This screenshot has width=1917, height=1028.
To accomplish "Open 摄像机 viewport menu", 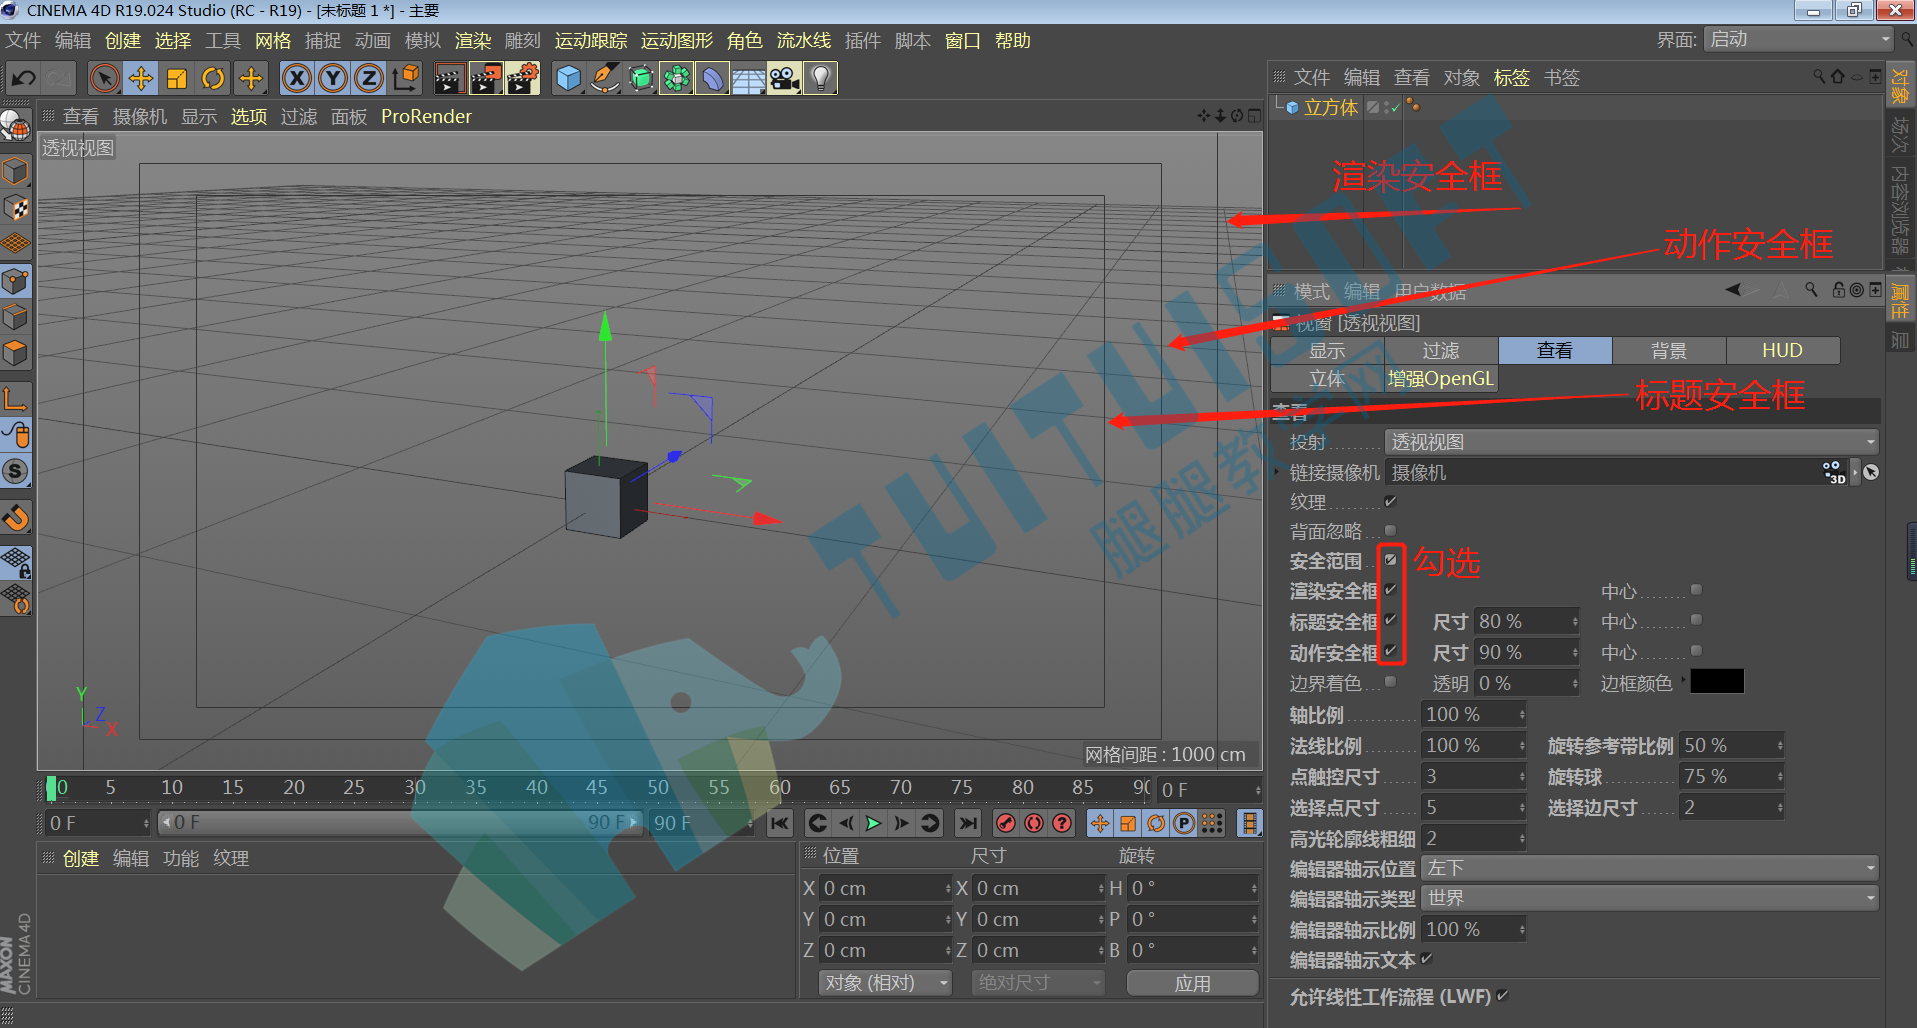I will coord(140,117).
